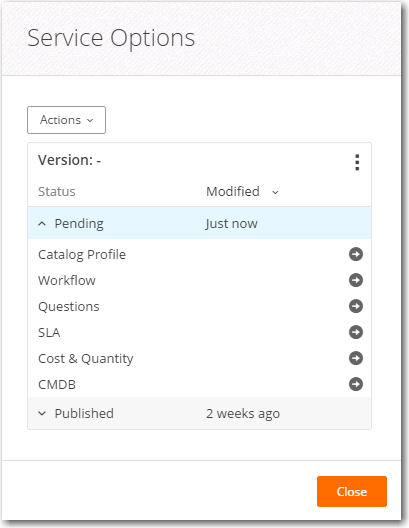Click the SLA arrow icon
The height and width of the screenshot is (528, 409).
(x=355, y=332)
